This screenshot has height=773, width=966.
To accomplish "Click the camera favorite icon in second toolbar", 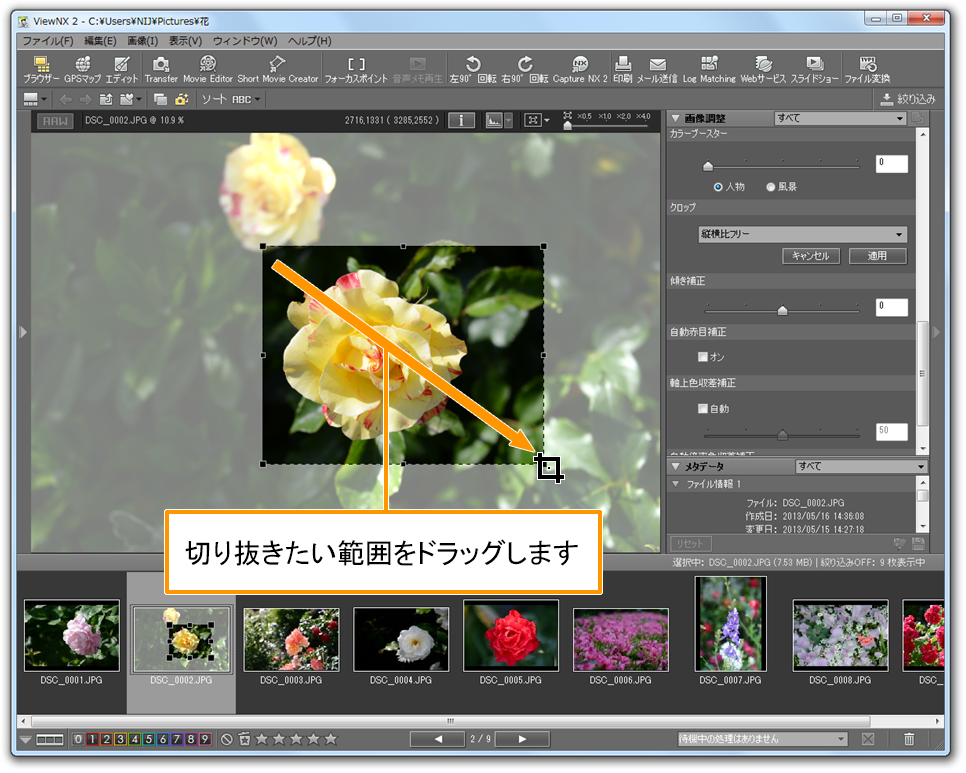I will click(x=182, y=99).
